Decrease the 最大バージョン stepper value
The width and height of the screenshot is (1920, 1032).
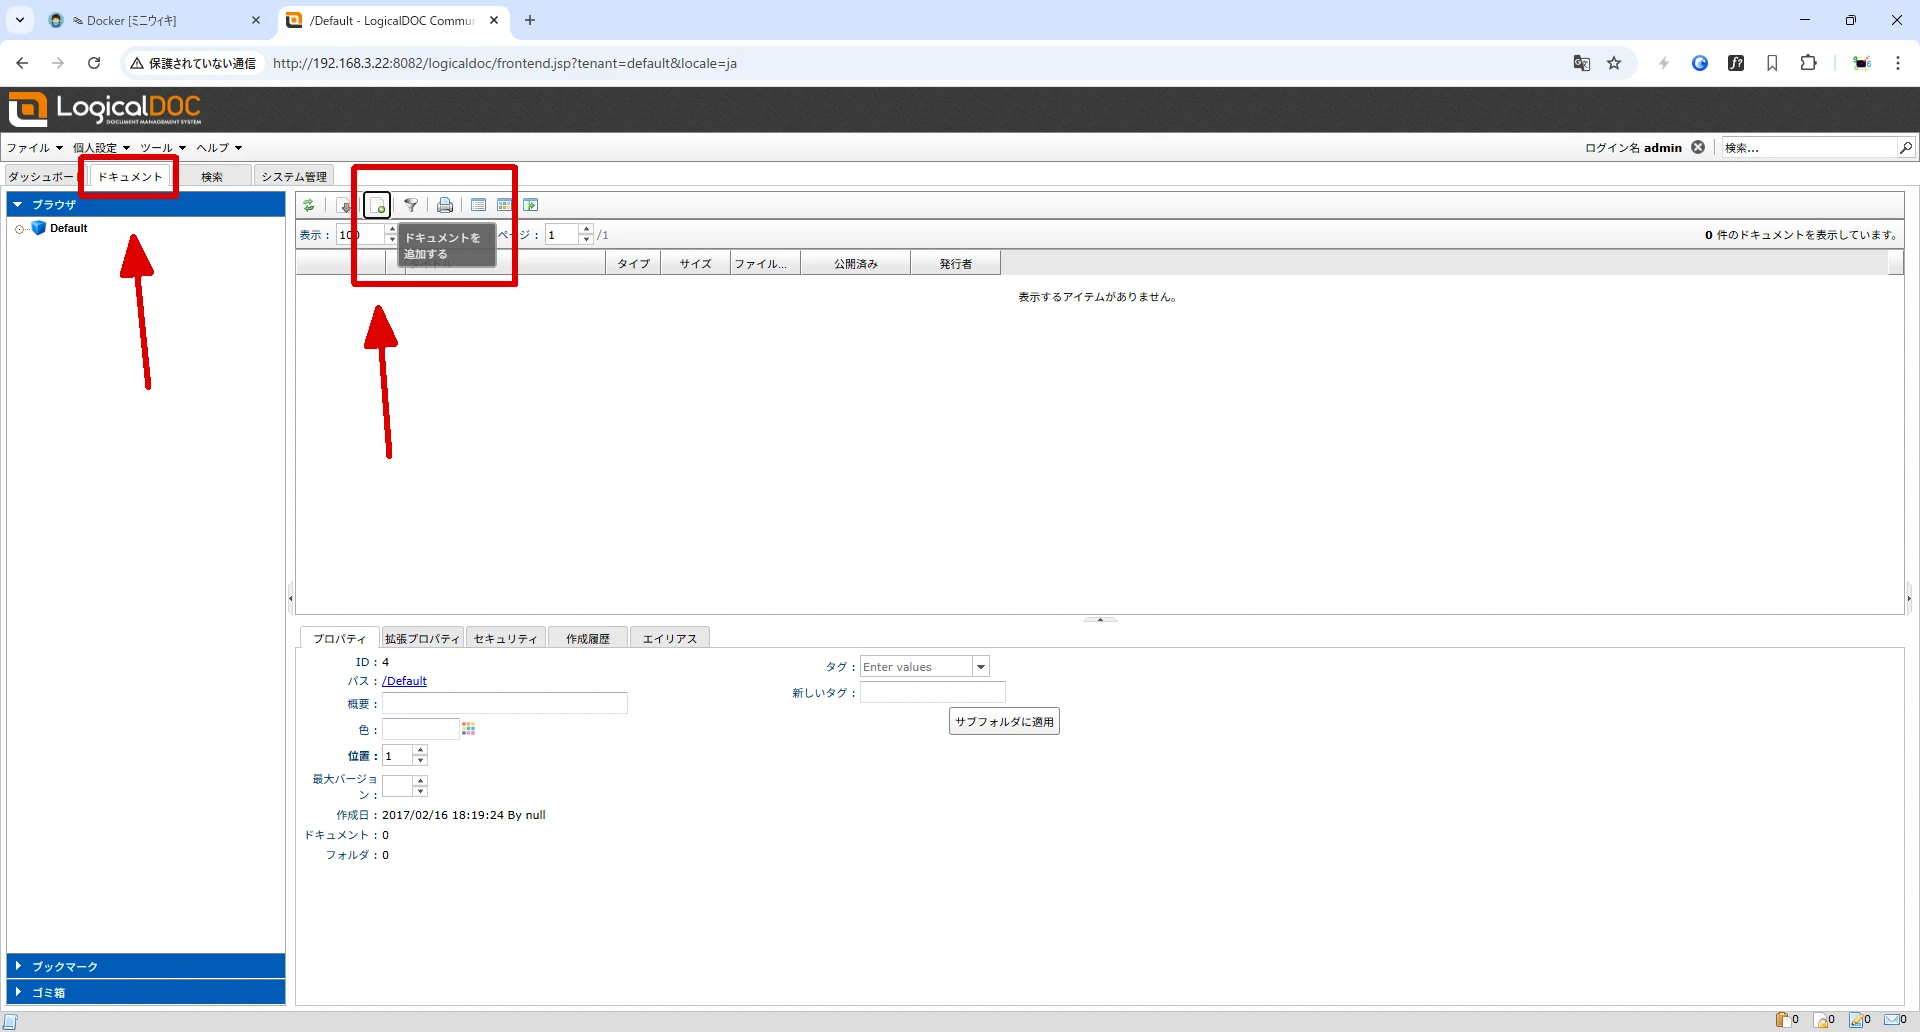[420, 791]
